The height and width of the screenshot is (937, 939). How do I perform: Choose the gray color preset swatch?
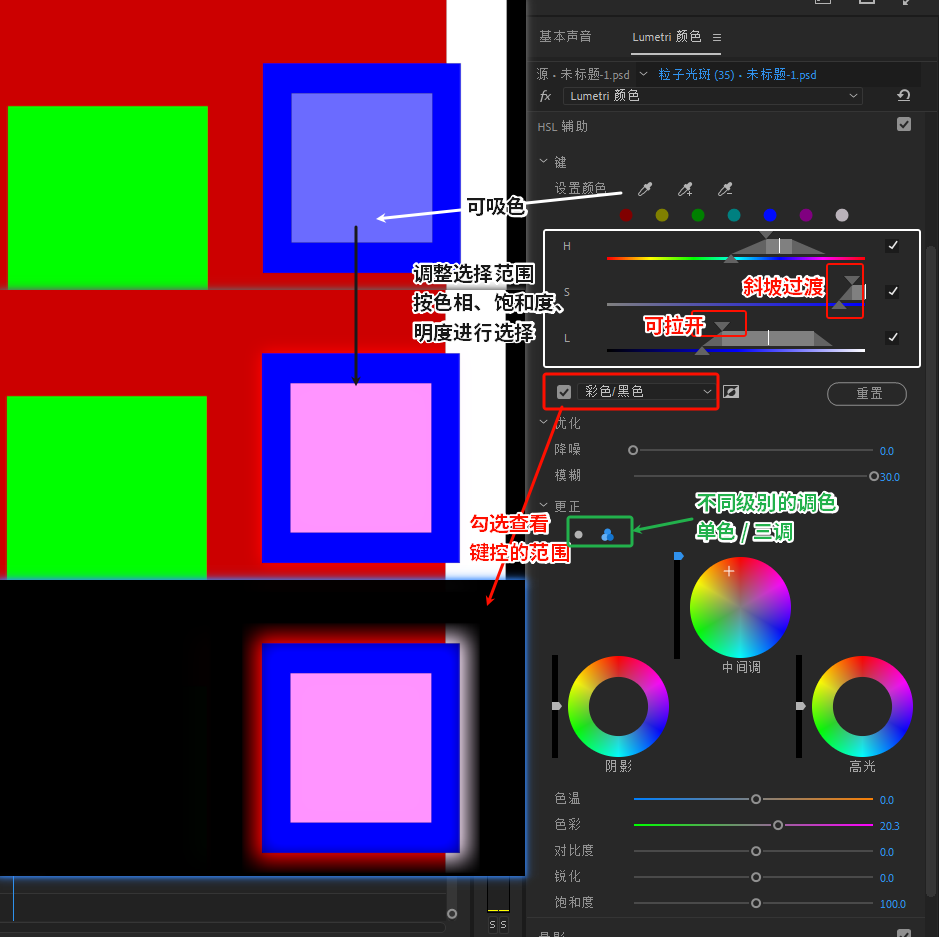(x=842, y=215)
